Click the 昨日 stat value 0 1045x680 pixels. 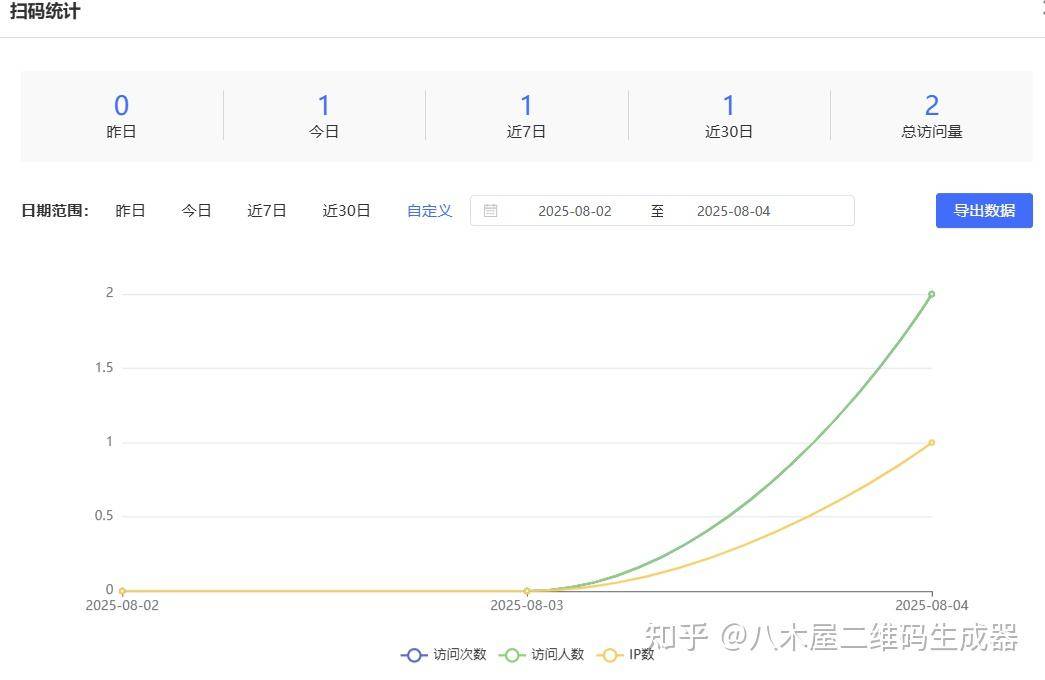121,105
